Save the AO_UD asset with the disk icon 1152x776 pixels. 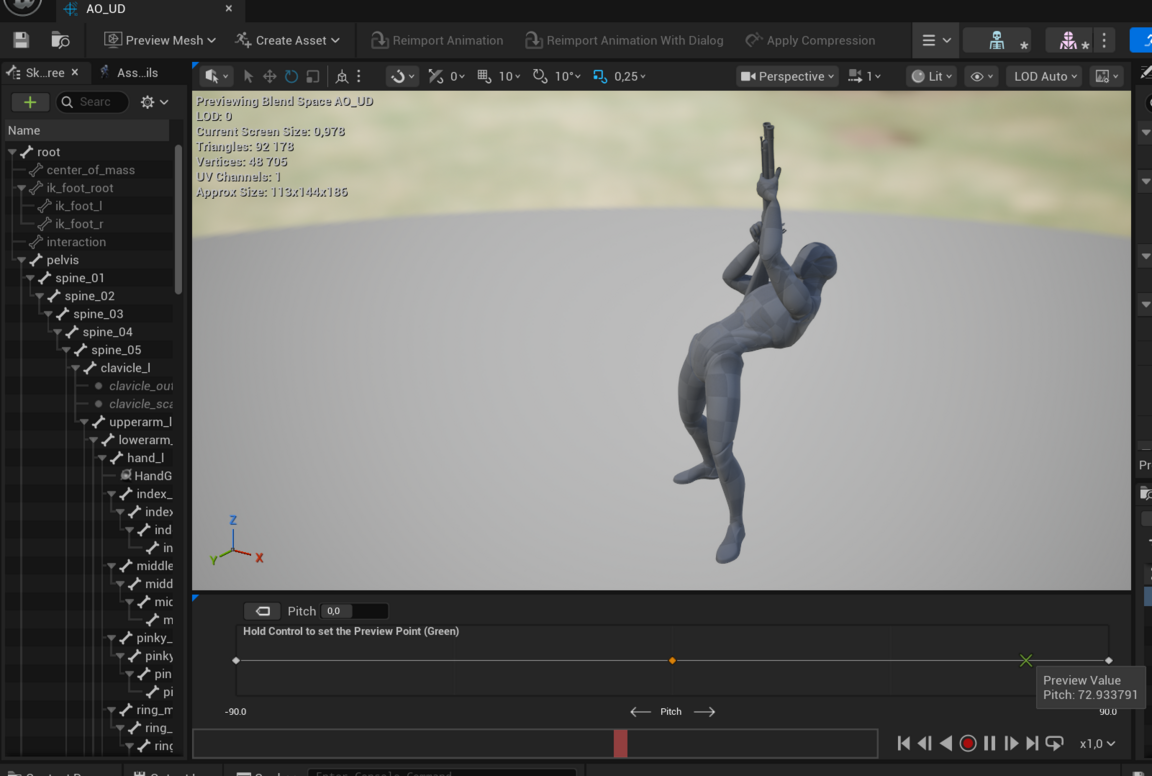[x=21, y=40]
